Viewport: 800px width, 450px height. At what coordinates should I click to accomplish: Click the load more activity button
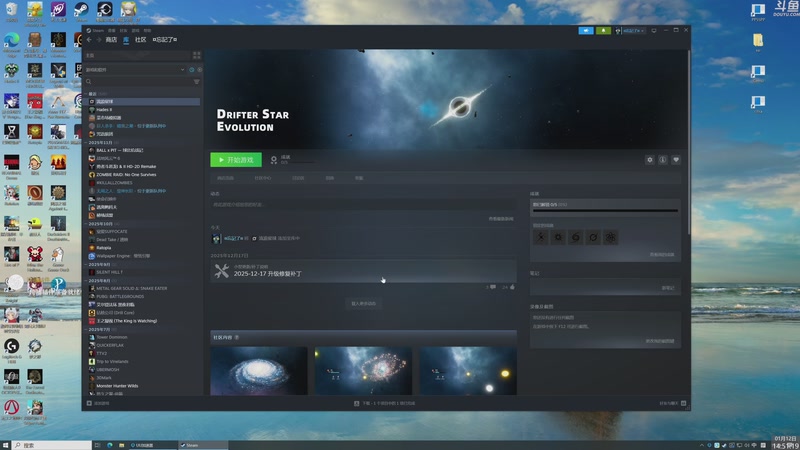363,304
